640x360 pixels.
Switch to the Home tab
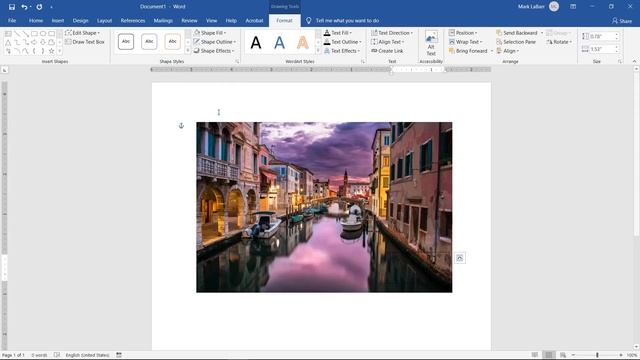(x=36, y=20)
